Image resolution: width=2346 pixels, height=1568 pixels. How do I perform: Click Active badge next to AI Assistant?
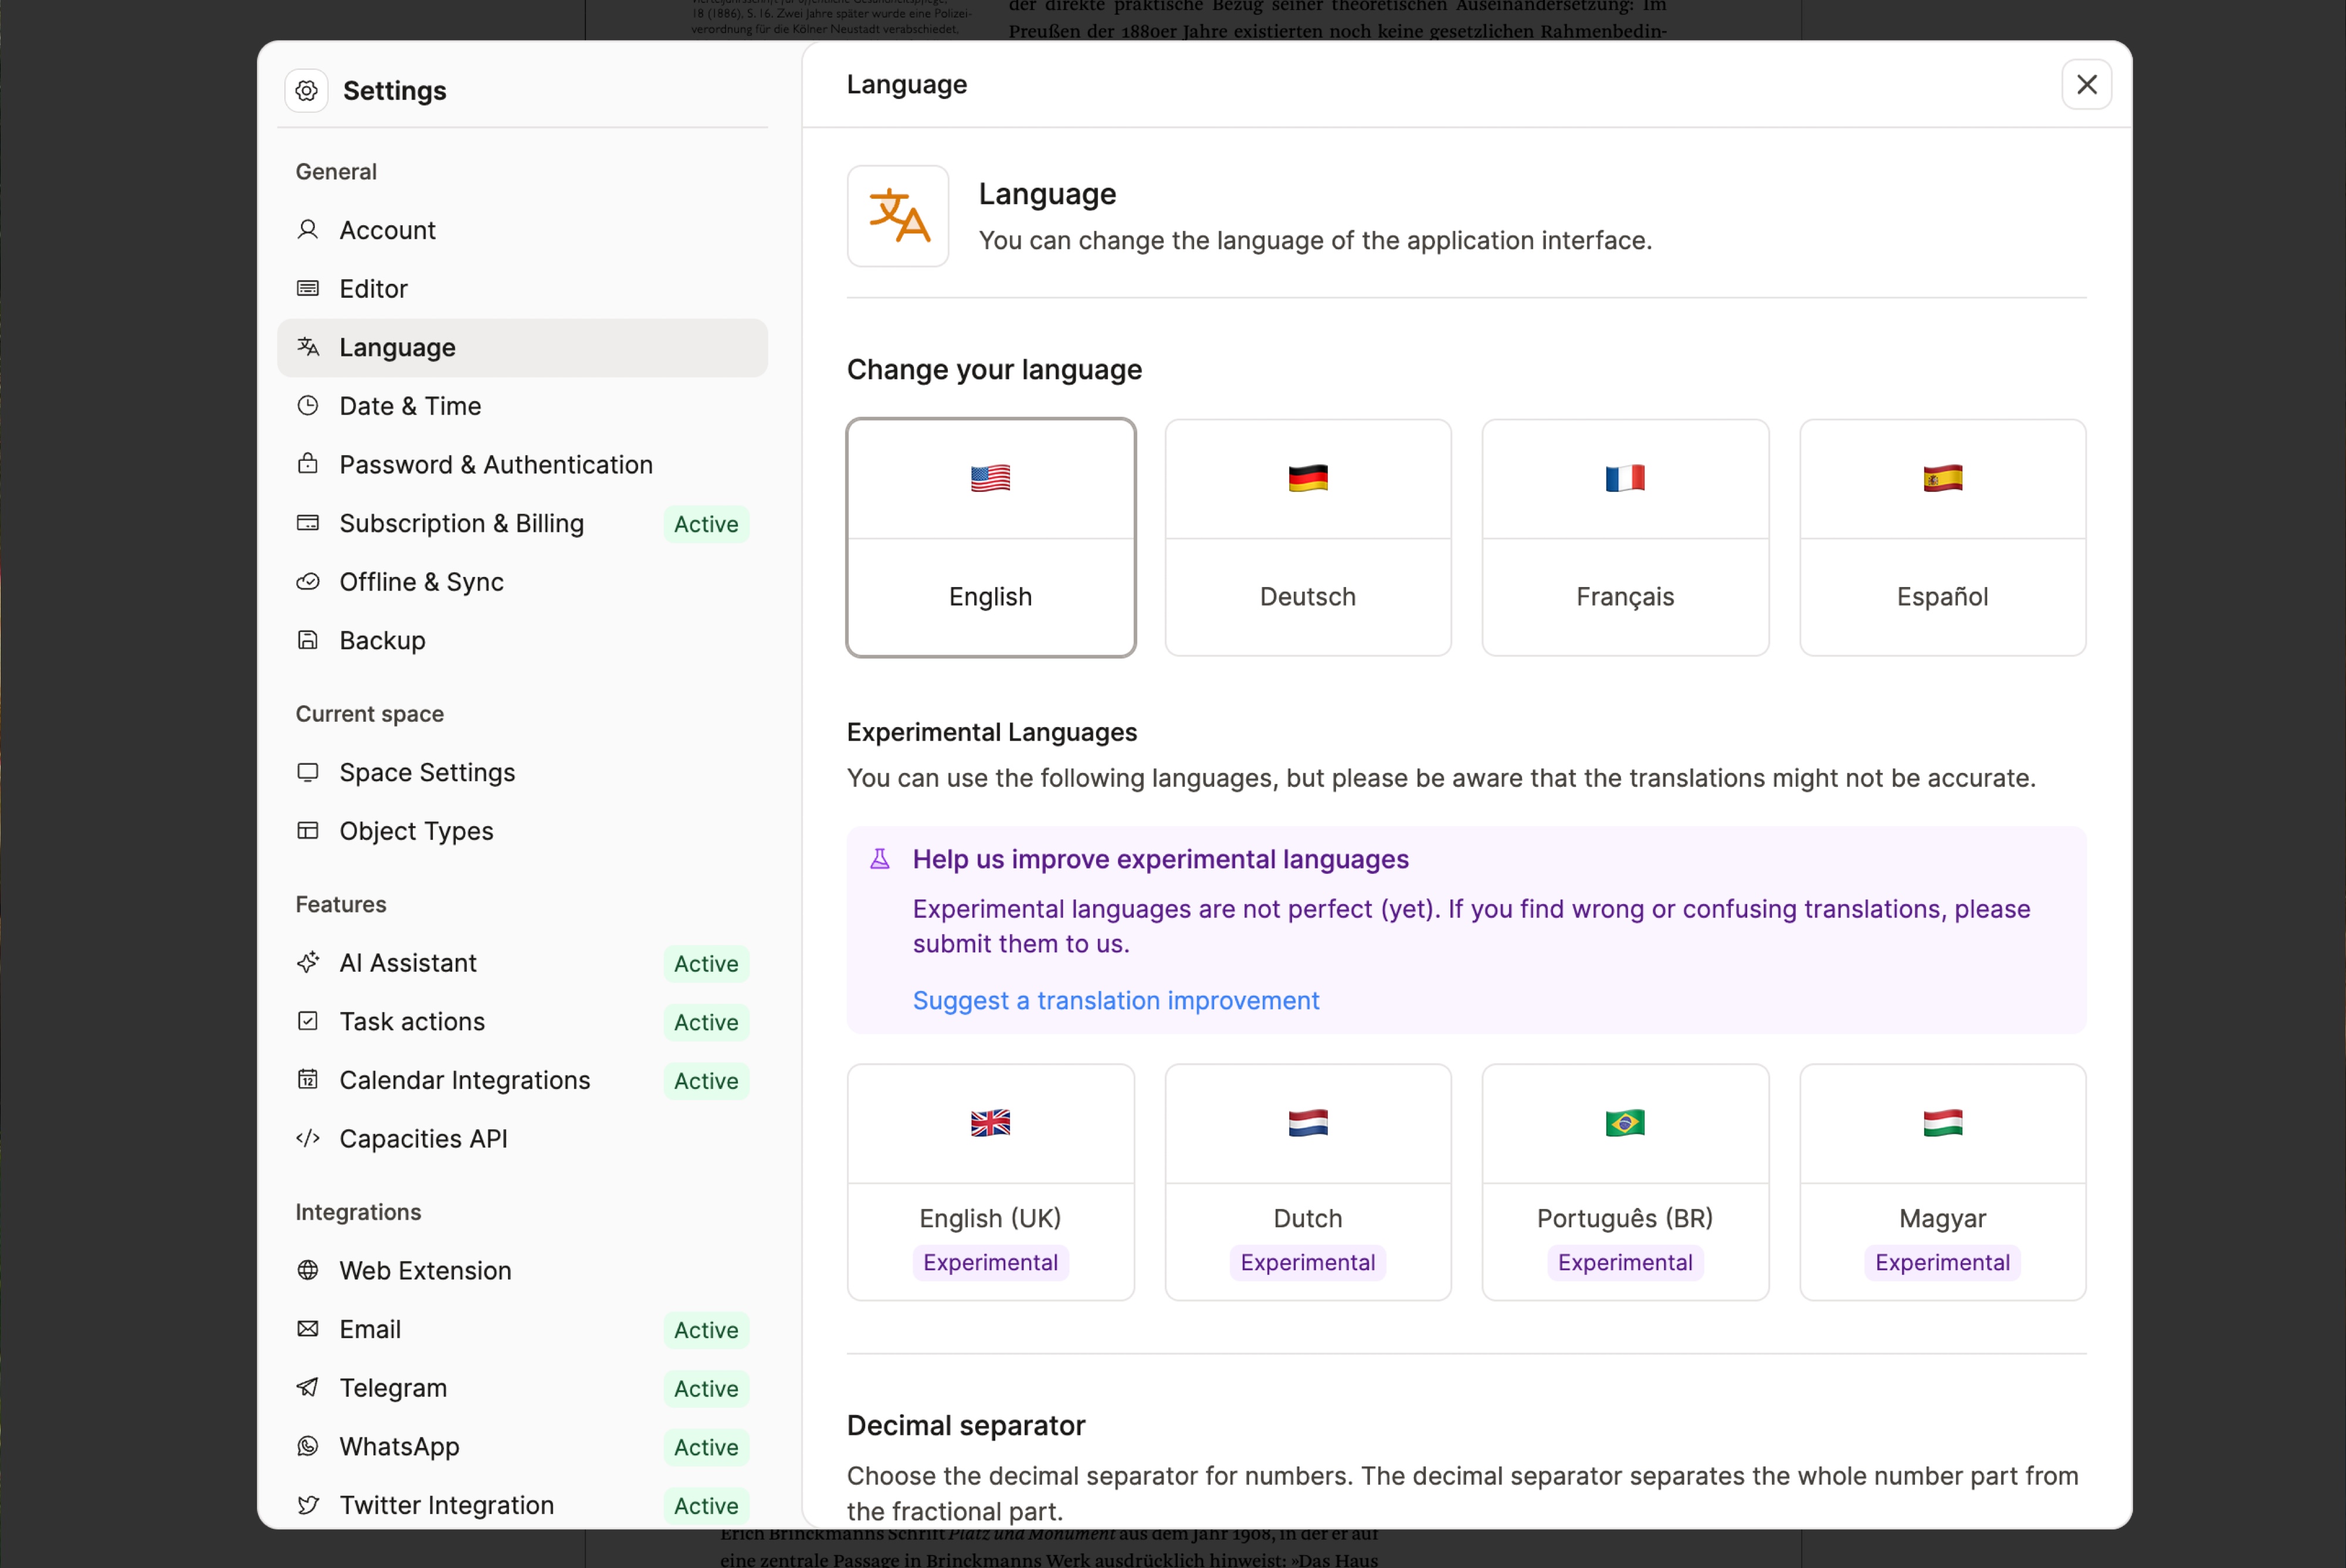pos(706,963)
